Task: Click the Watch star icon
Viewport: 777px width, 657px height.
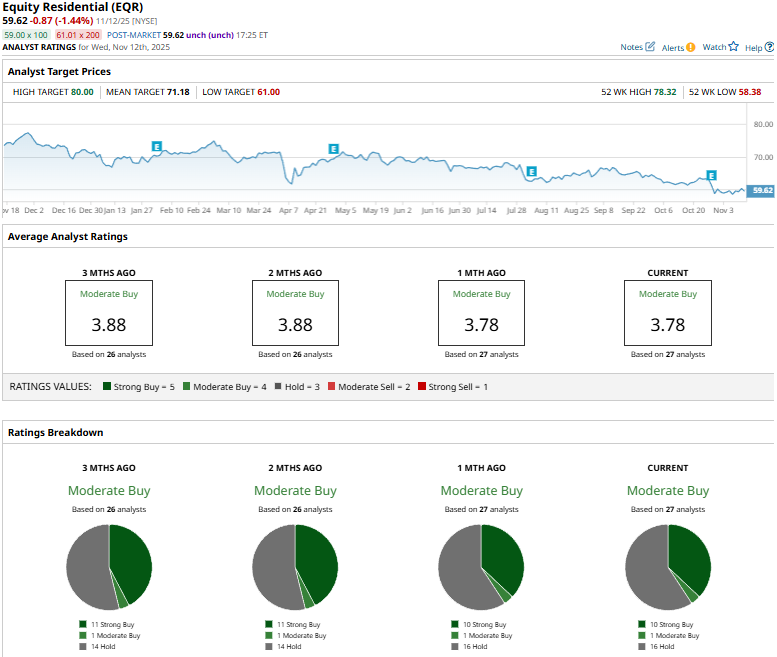Action: pos(733,47)
